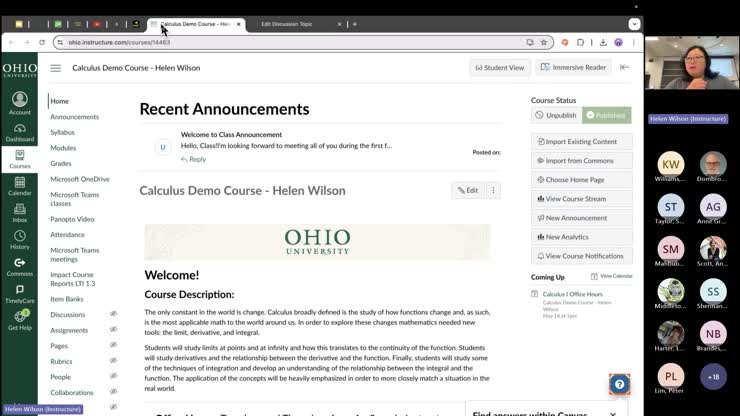Open the Calendar from global navigation
This screenshot has height=416, width=740.
(x=19, y=187)
